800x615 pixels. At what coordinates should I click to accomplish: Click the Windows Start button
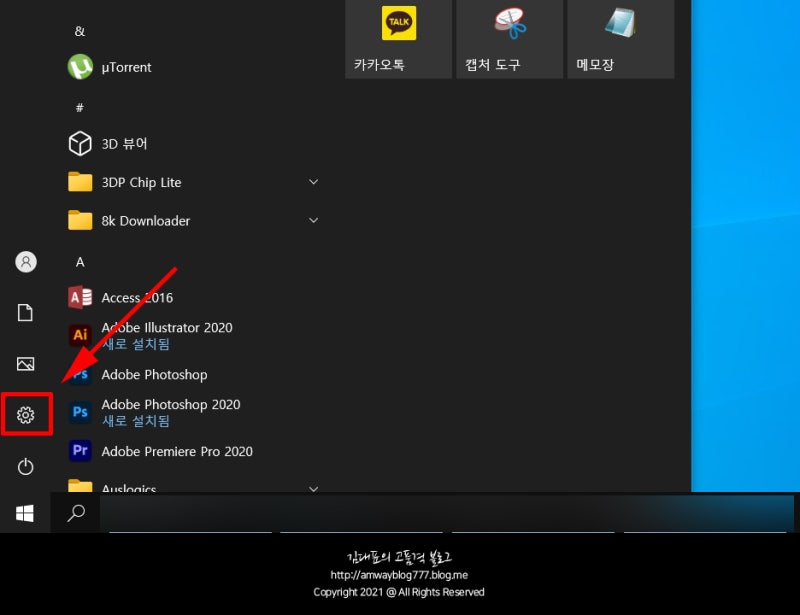click(24, 513)
